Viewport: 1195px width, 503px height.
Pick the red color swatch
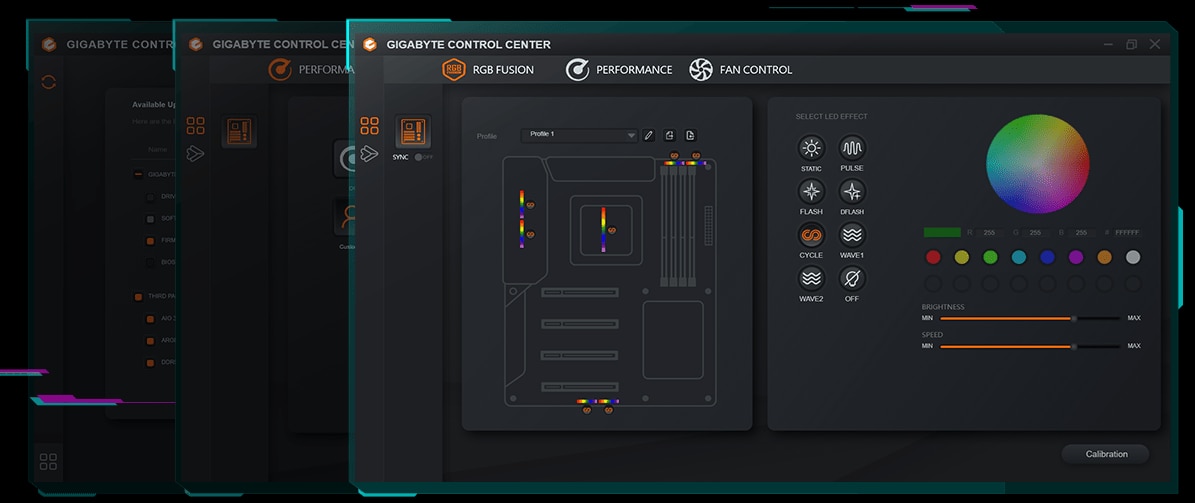[933, 257]
